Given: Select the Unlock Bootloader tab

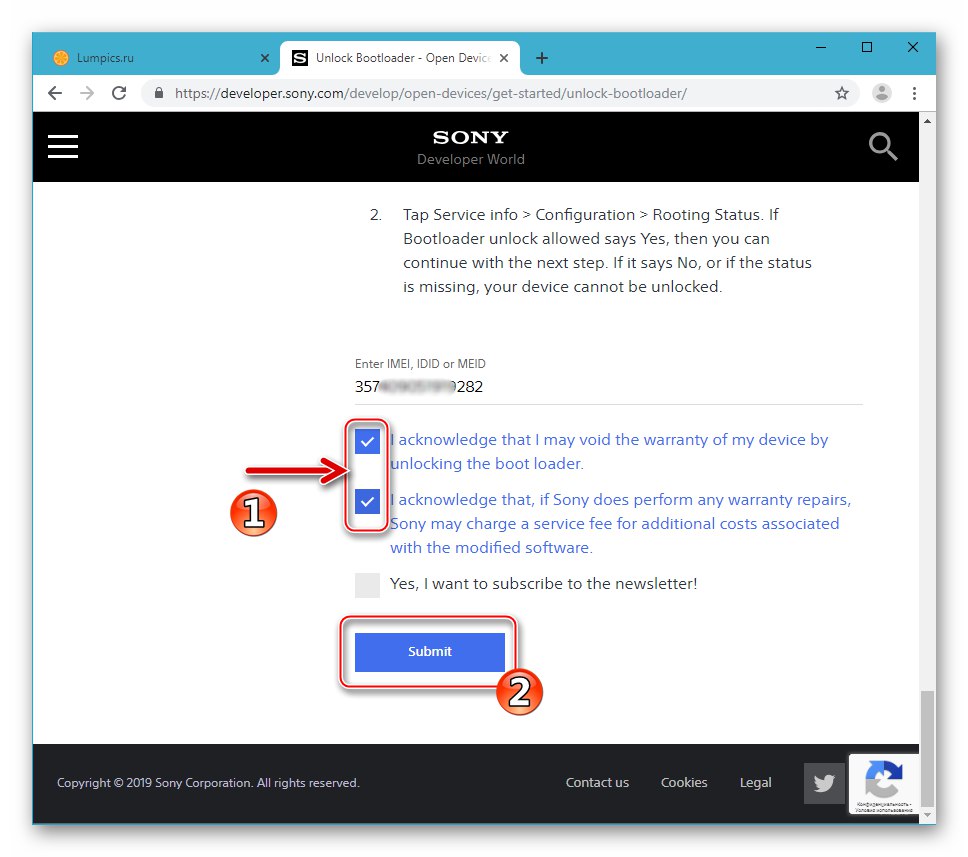Looking at the screenshot, I should pyautogui.click(x=400, y=58).
